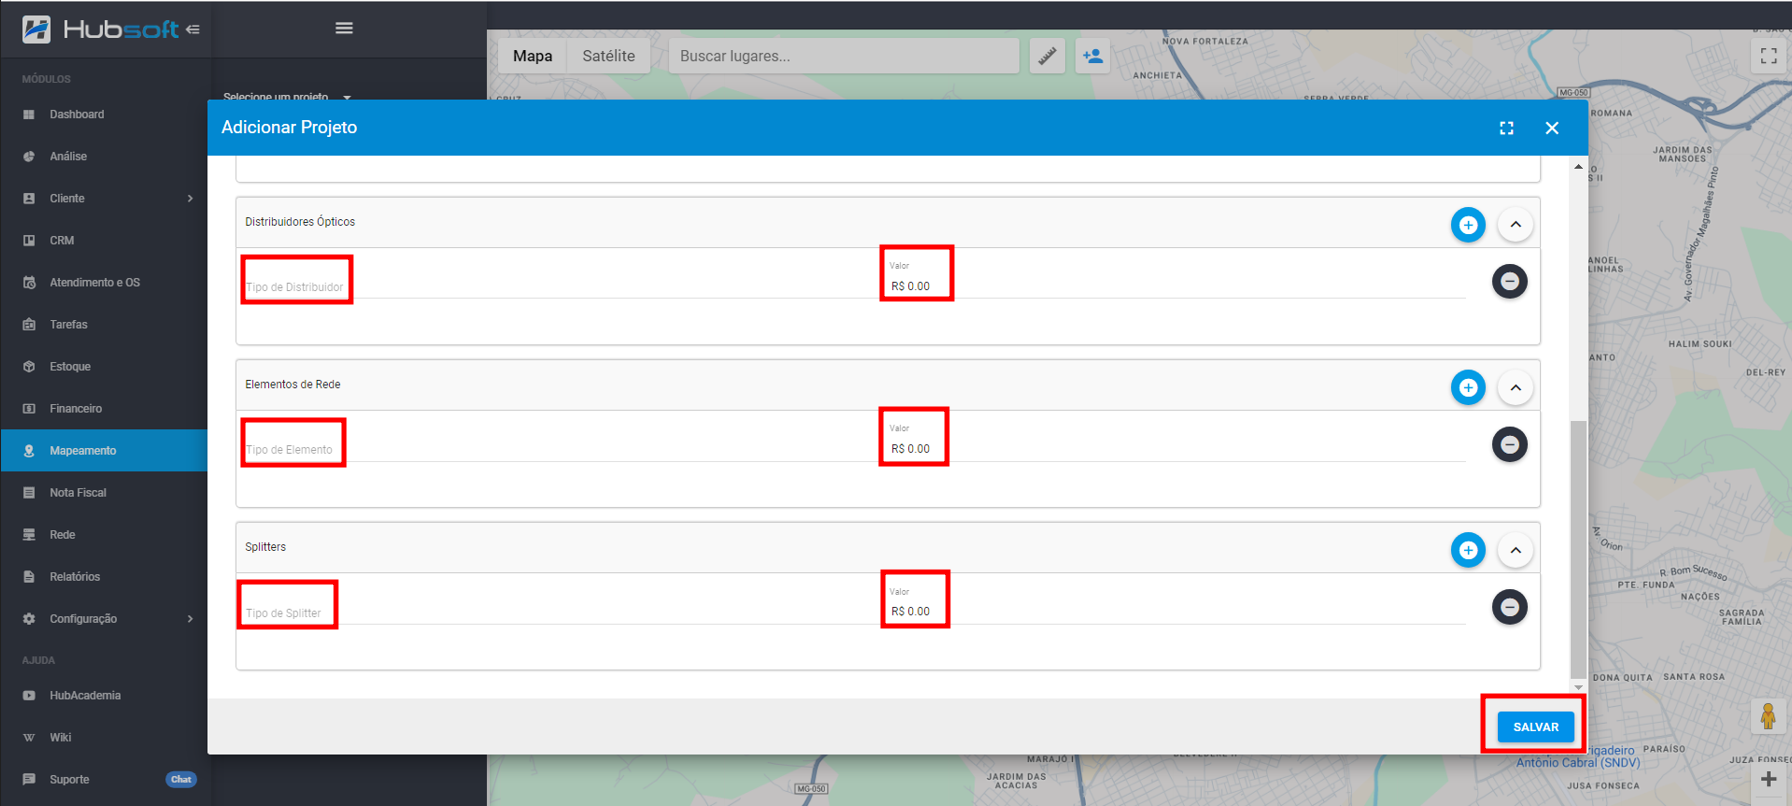Add a new Elementos de Rede row
Viewport: 1792px width, 806px height.
point(1468,387)
